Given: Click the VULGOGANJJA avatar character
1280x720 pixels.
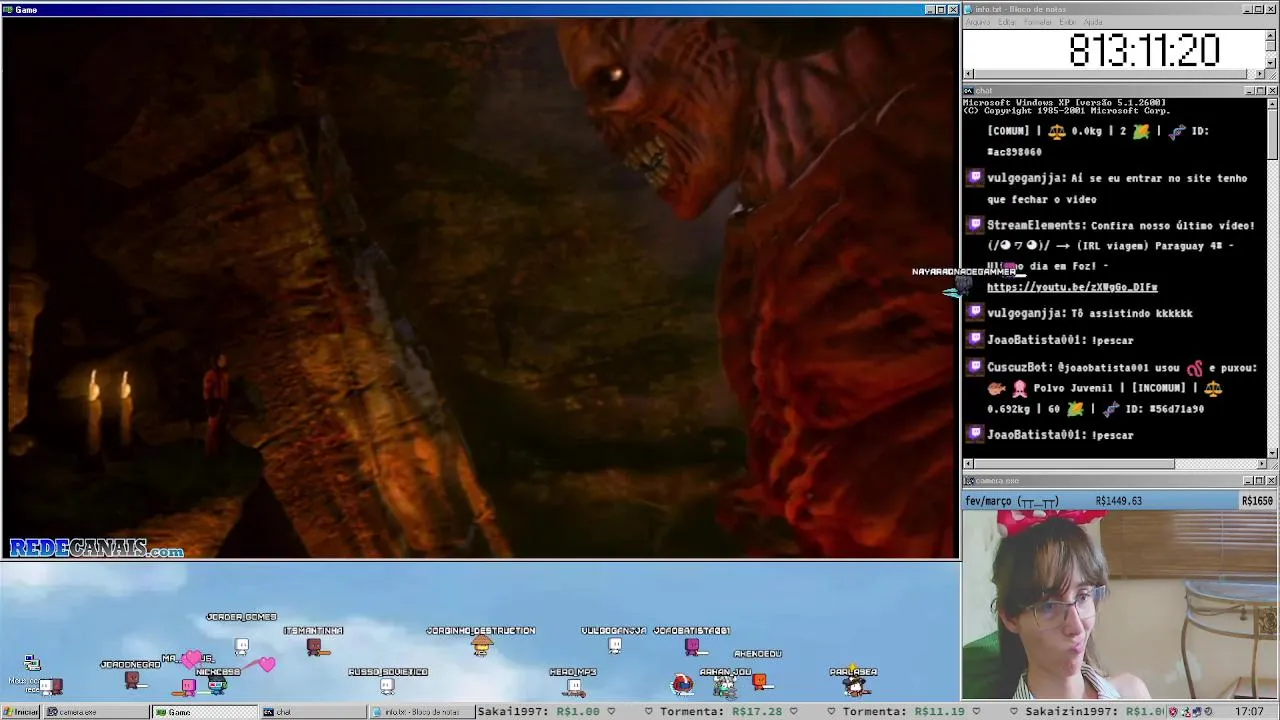Looking at the screenshot, I should [615, 645].
